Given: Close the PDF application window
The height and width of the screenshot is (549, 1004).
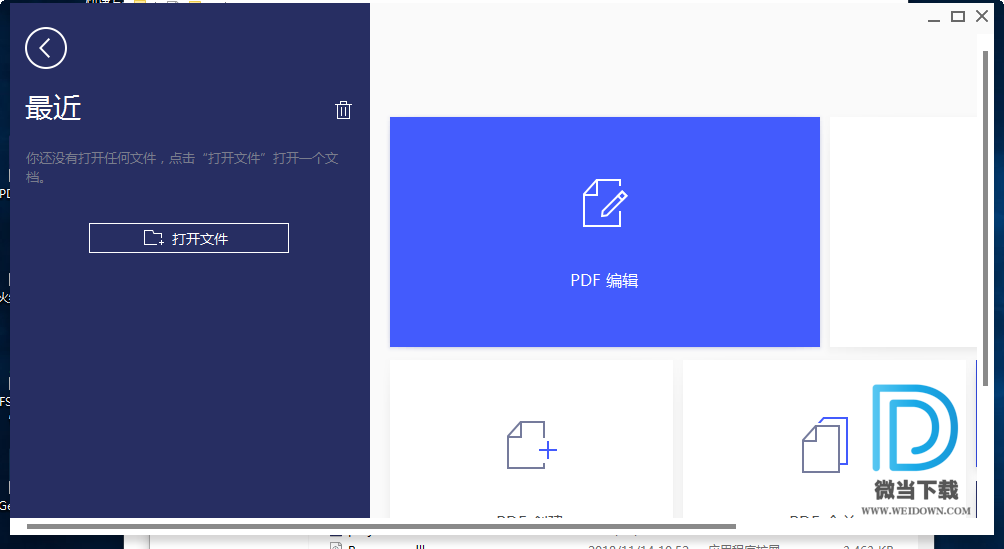Looking at the screenshot, I should click(x=982, y=17).
